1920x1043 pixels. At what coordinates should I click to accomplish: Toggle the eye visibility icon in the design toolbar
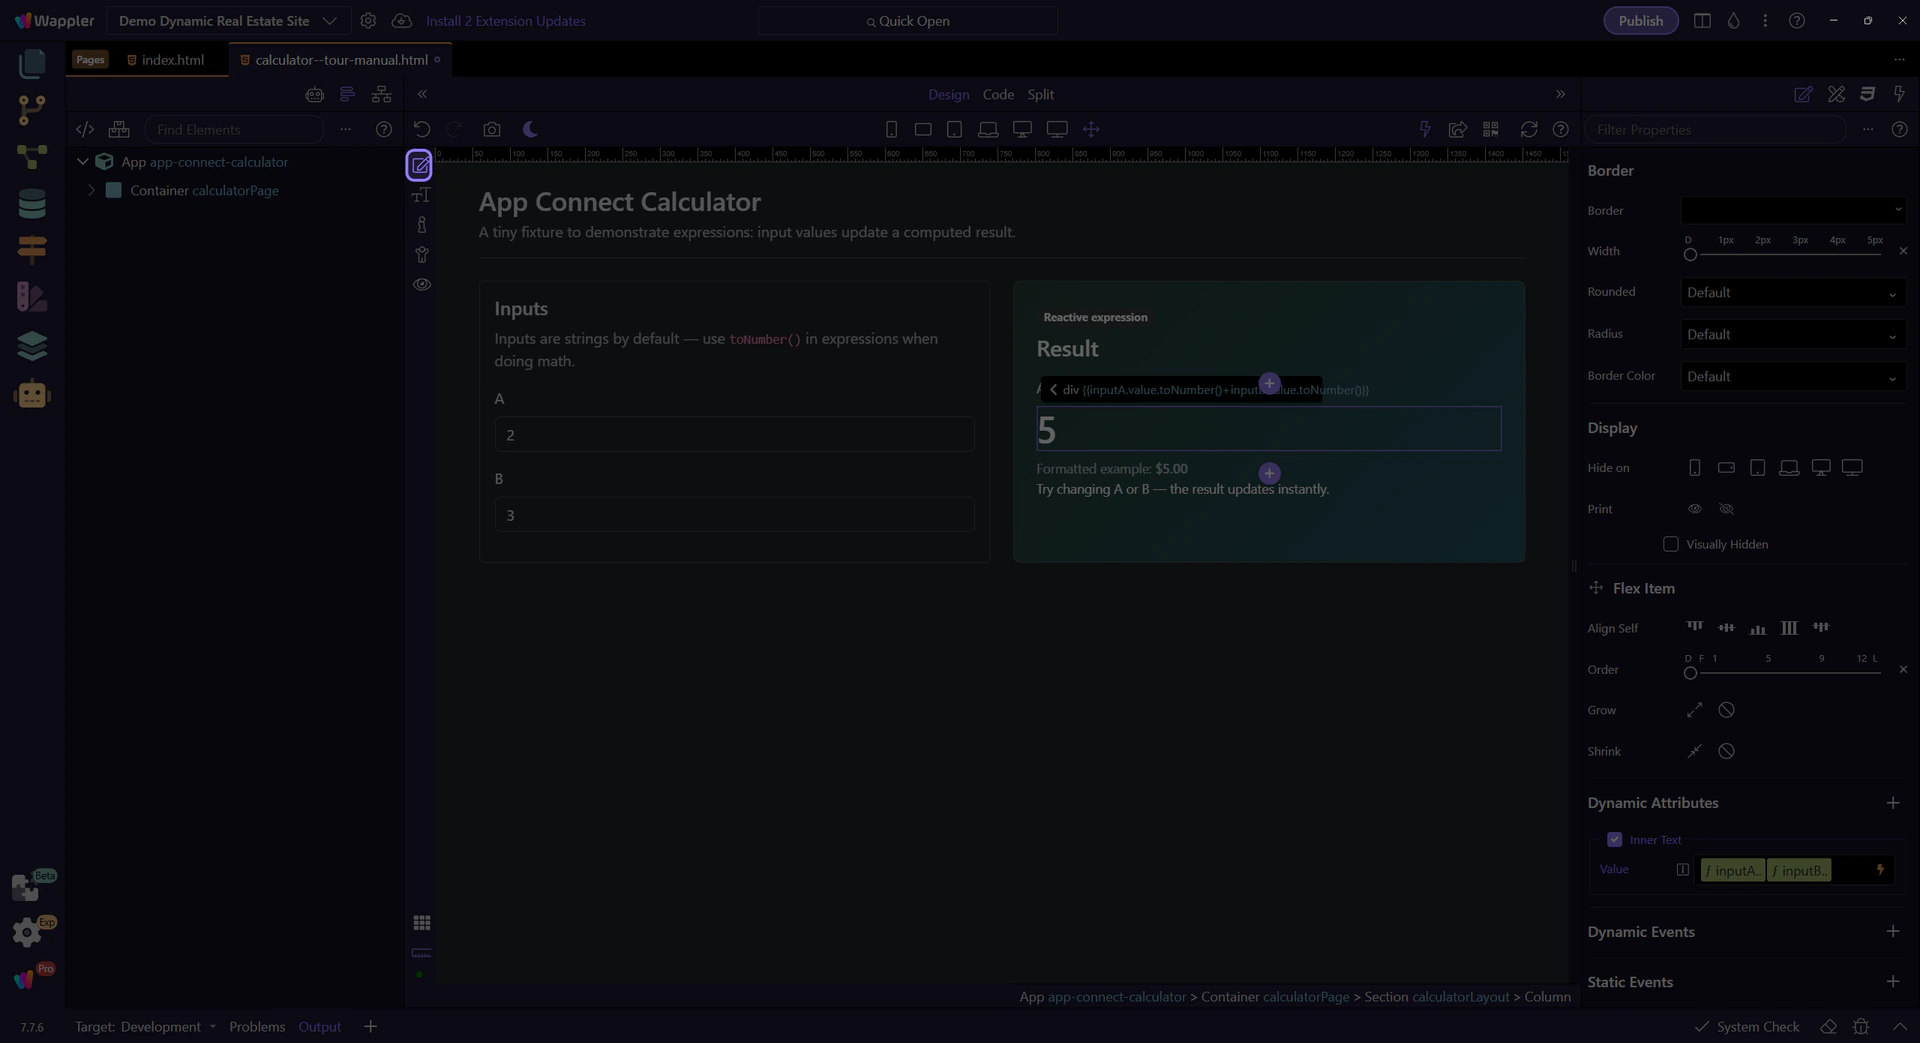click(422, 285)
